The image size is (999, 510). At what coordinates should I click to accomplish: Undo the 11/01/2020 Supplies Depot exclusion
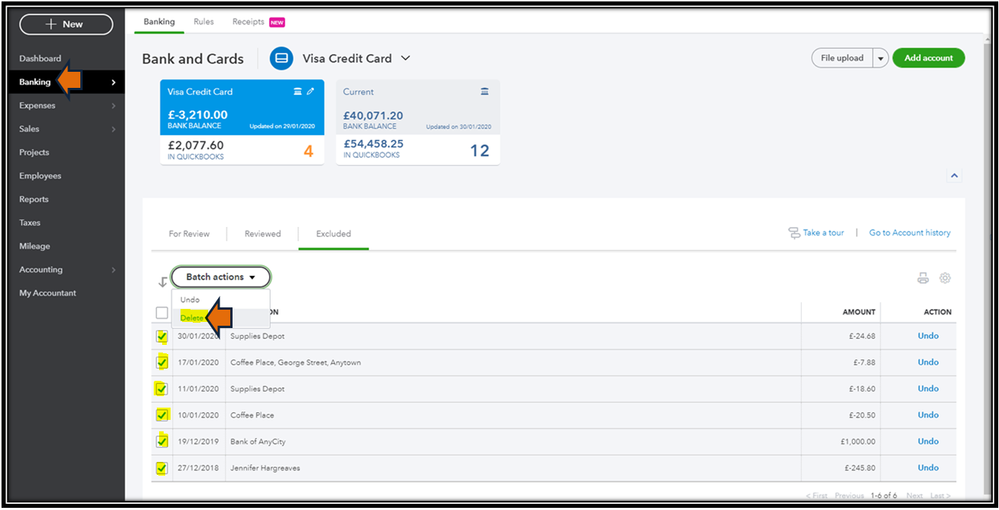coord(928,388)
